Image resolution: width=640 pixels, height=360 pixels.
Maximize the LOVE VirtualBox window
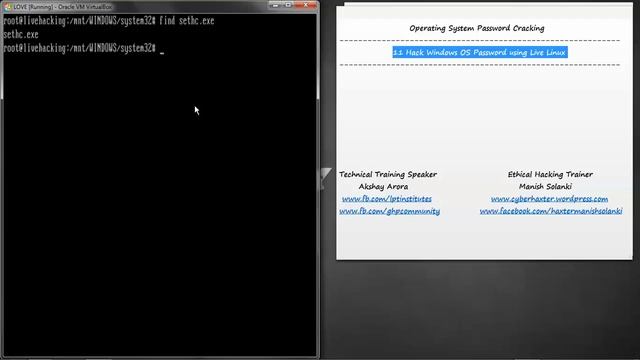click(287, 5)
